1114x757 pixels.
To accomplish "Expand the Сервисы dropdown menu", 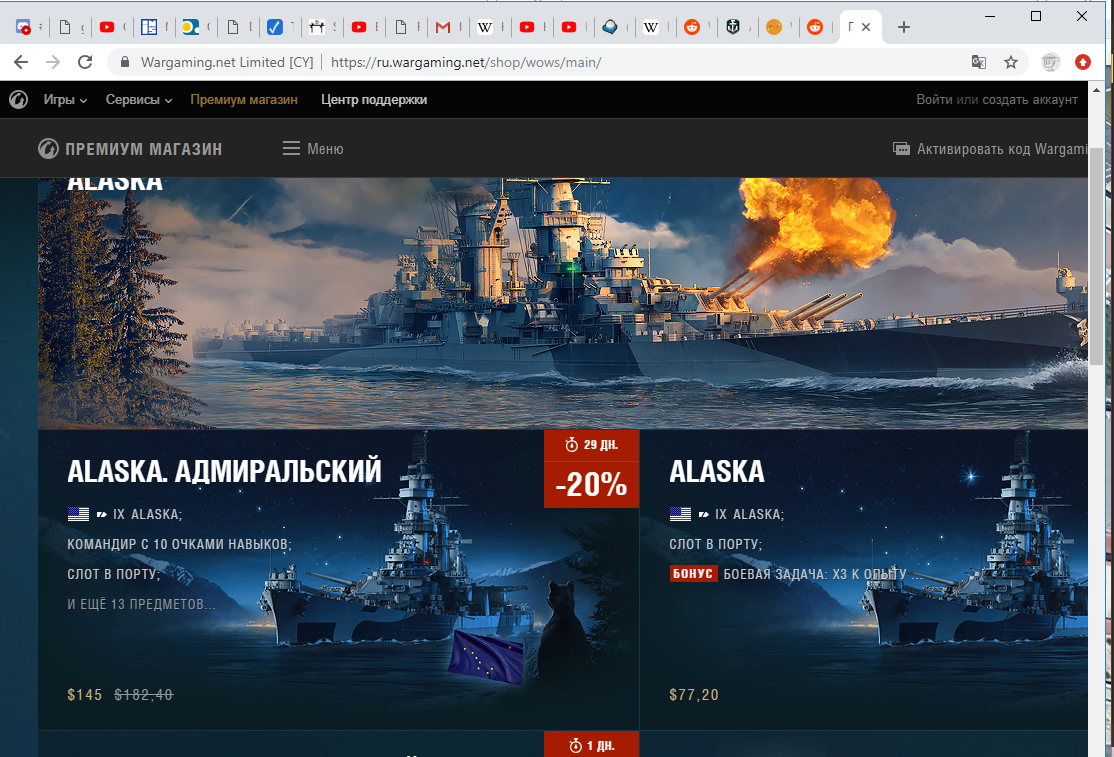I will coord(139,100).
